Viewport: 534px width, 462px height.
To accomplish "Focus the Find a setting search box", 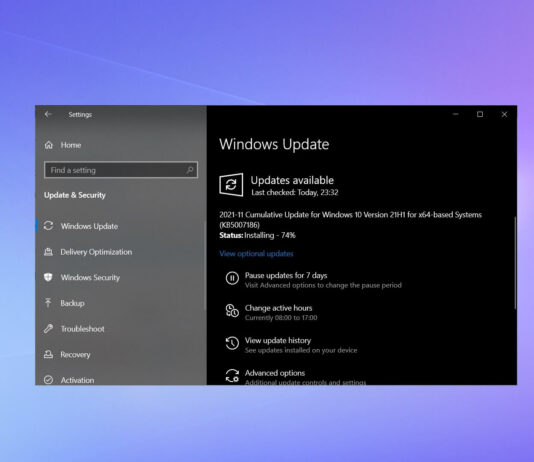I will pyautogui.click(x=121, y=170).
